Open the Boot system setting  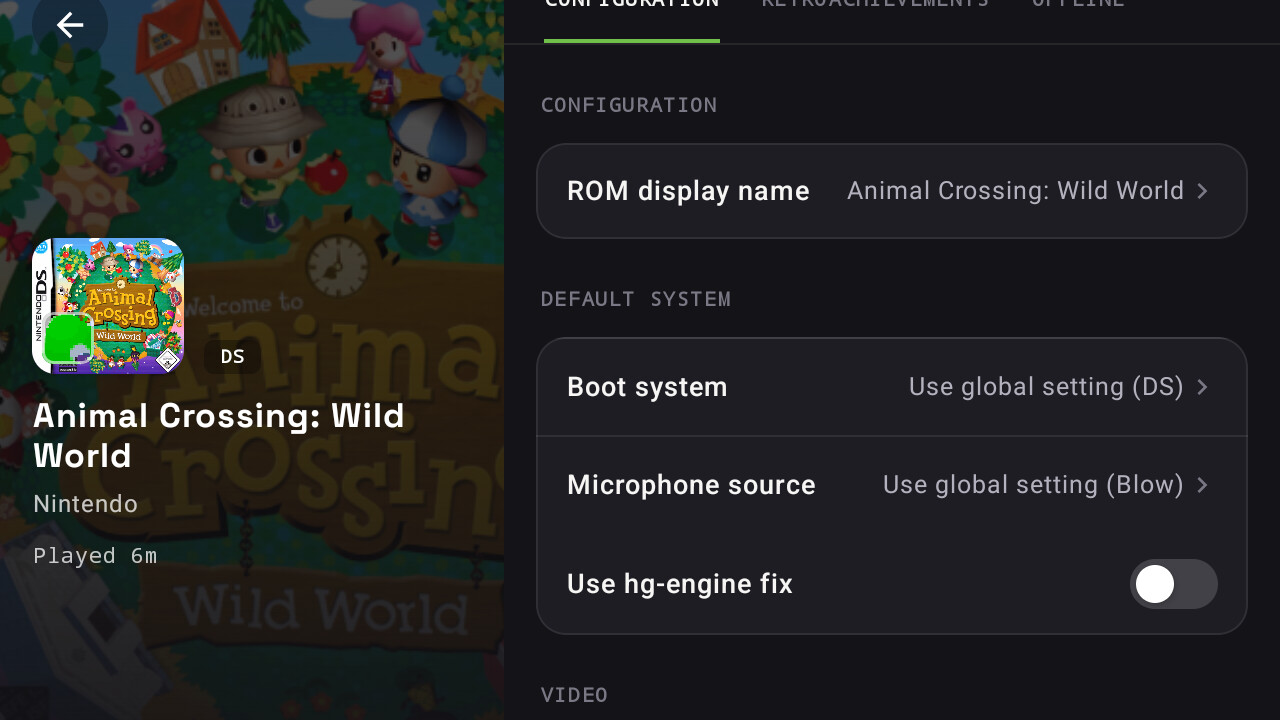[892, 387]
